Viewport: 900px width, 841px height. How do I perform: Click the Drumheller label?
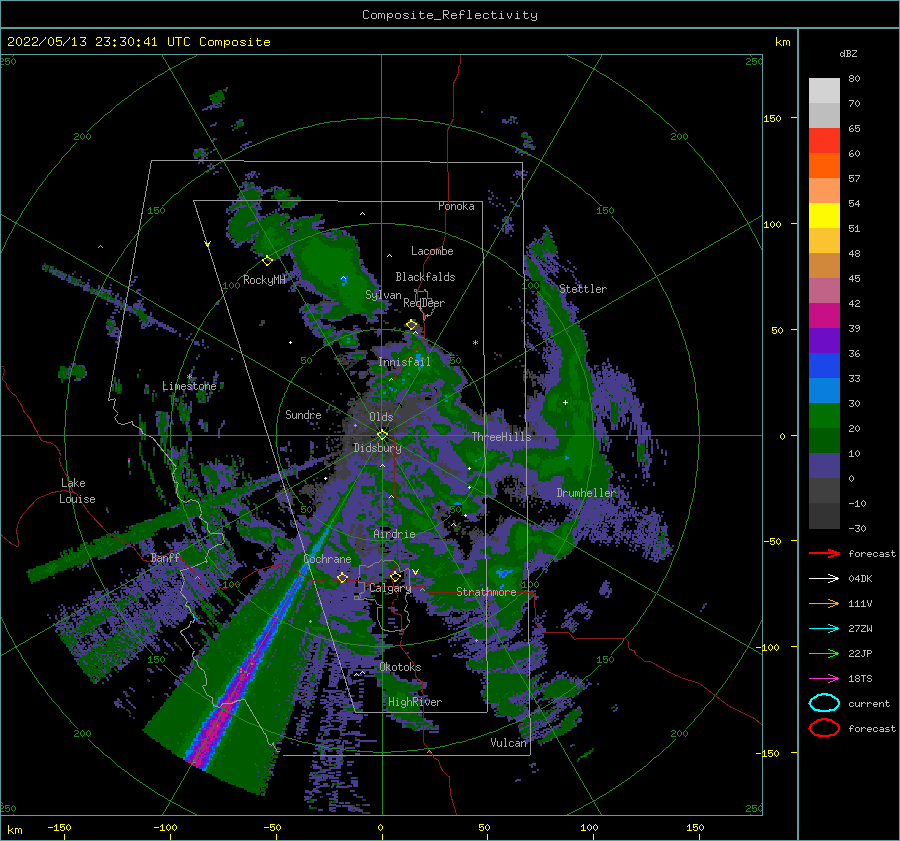585,493
